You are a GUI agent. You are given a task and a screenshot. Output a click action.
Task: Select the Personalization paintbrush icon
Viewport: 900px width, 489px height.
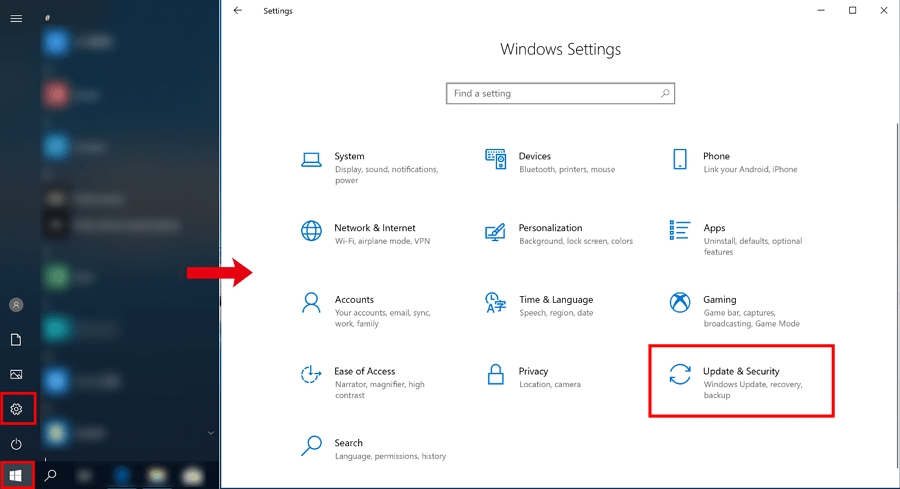pyautogui.click(x=495, y=232)
